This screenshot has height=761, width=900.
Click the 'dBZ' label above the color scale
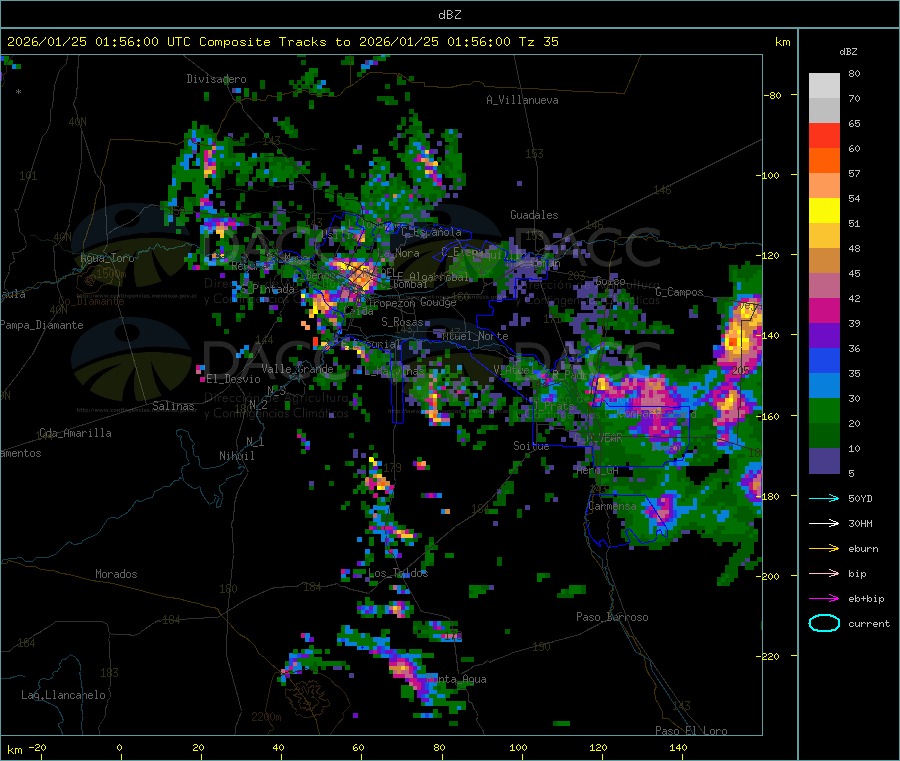click(x=848, y=52)
